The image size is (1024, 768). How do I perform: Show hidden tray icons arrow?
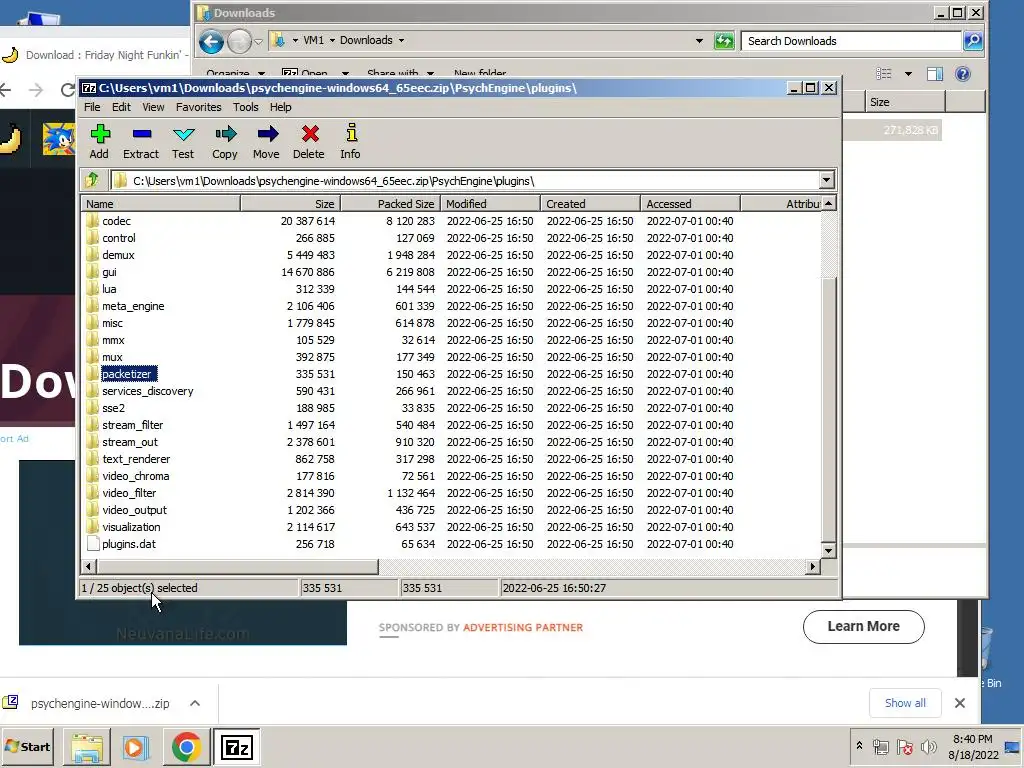pos(859,746)
